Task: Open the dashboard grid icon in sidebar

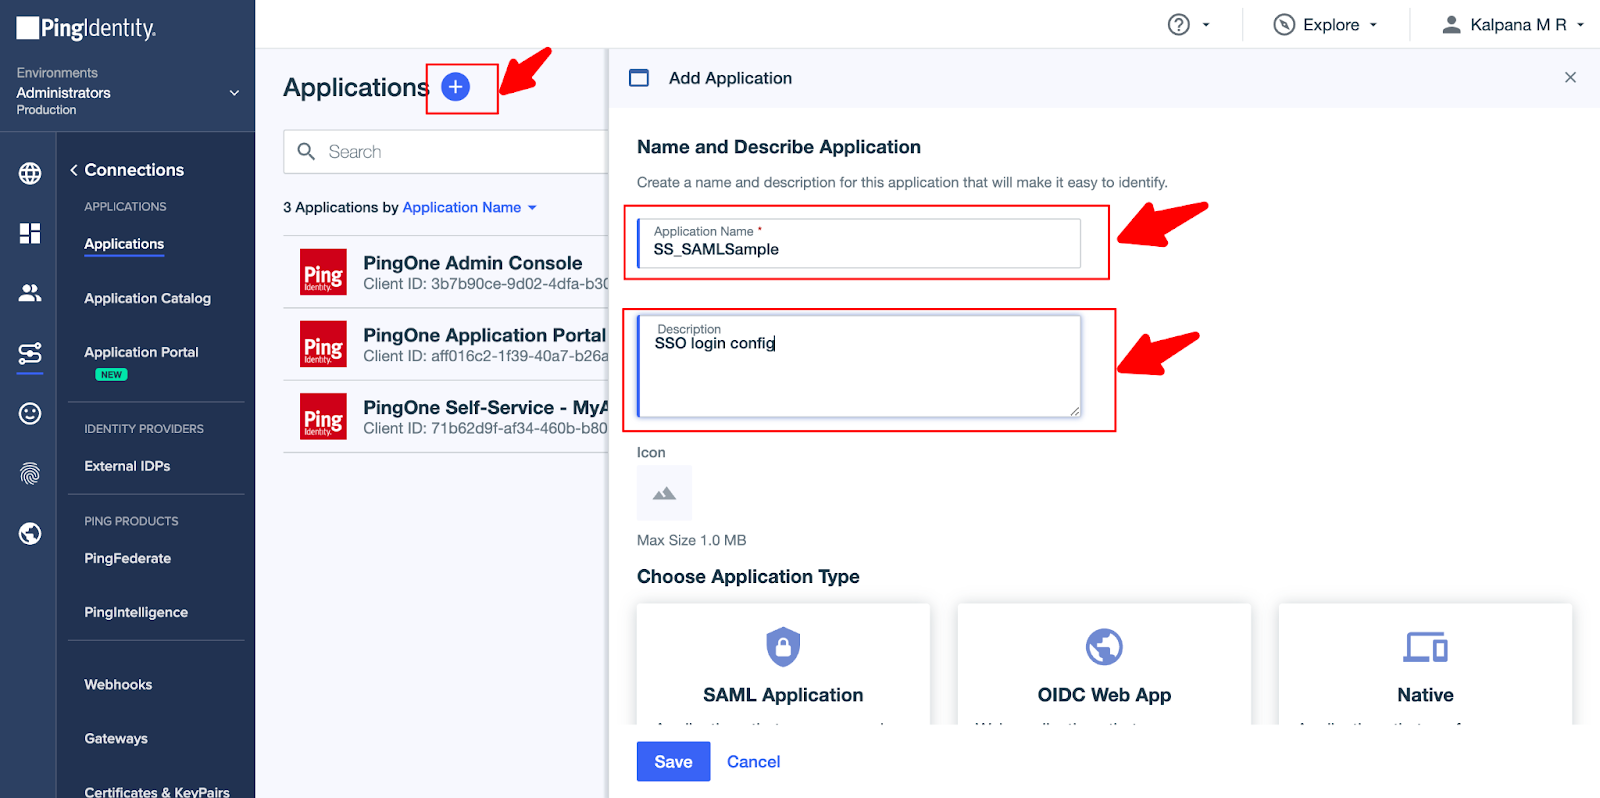Action: tap(30, 233)
